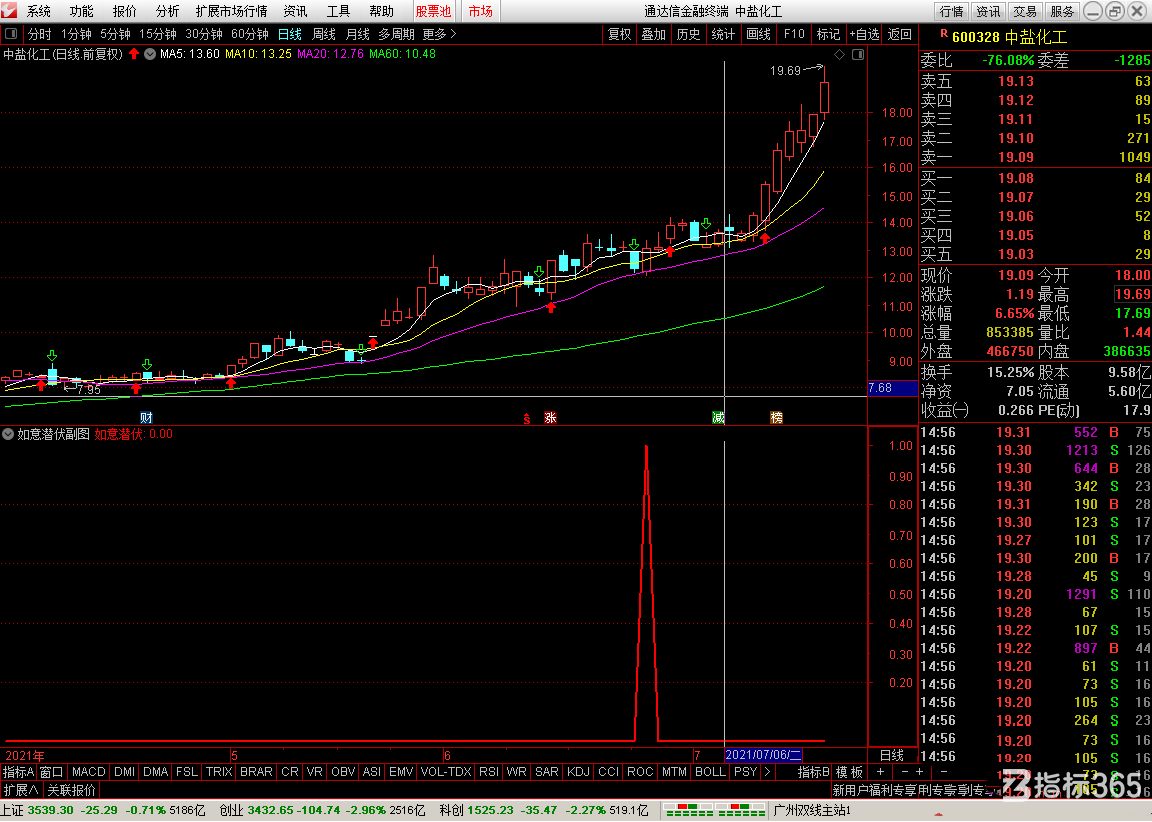Image resolution: width=1152 pixels, height=822 pixels.
Task: Open the 多周期 multi-period view
Action: [397, 35]
